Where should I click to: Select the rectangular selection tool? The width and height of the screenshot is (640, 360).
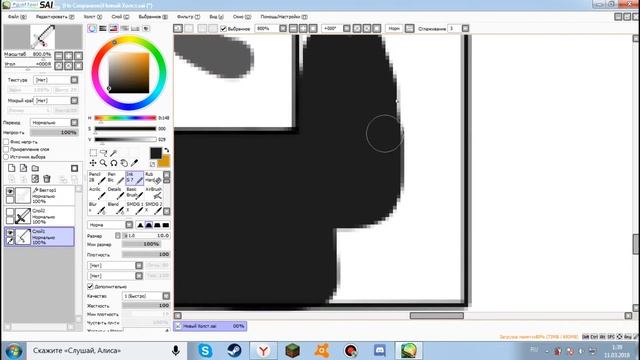93,153
